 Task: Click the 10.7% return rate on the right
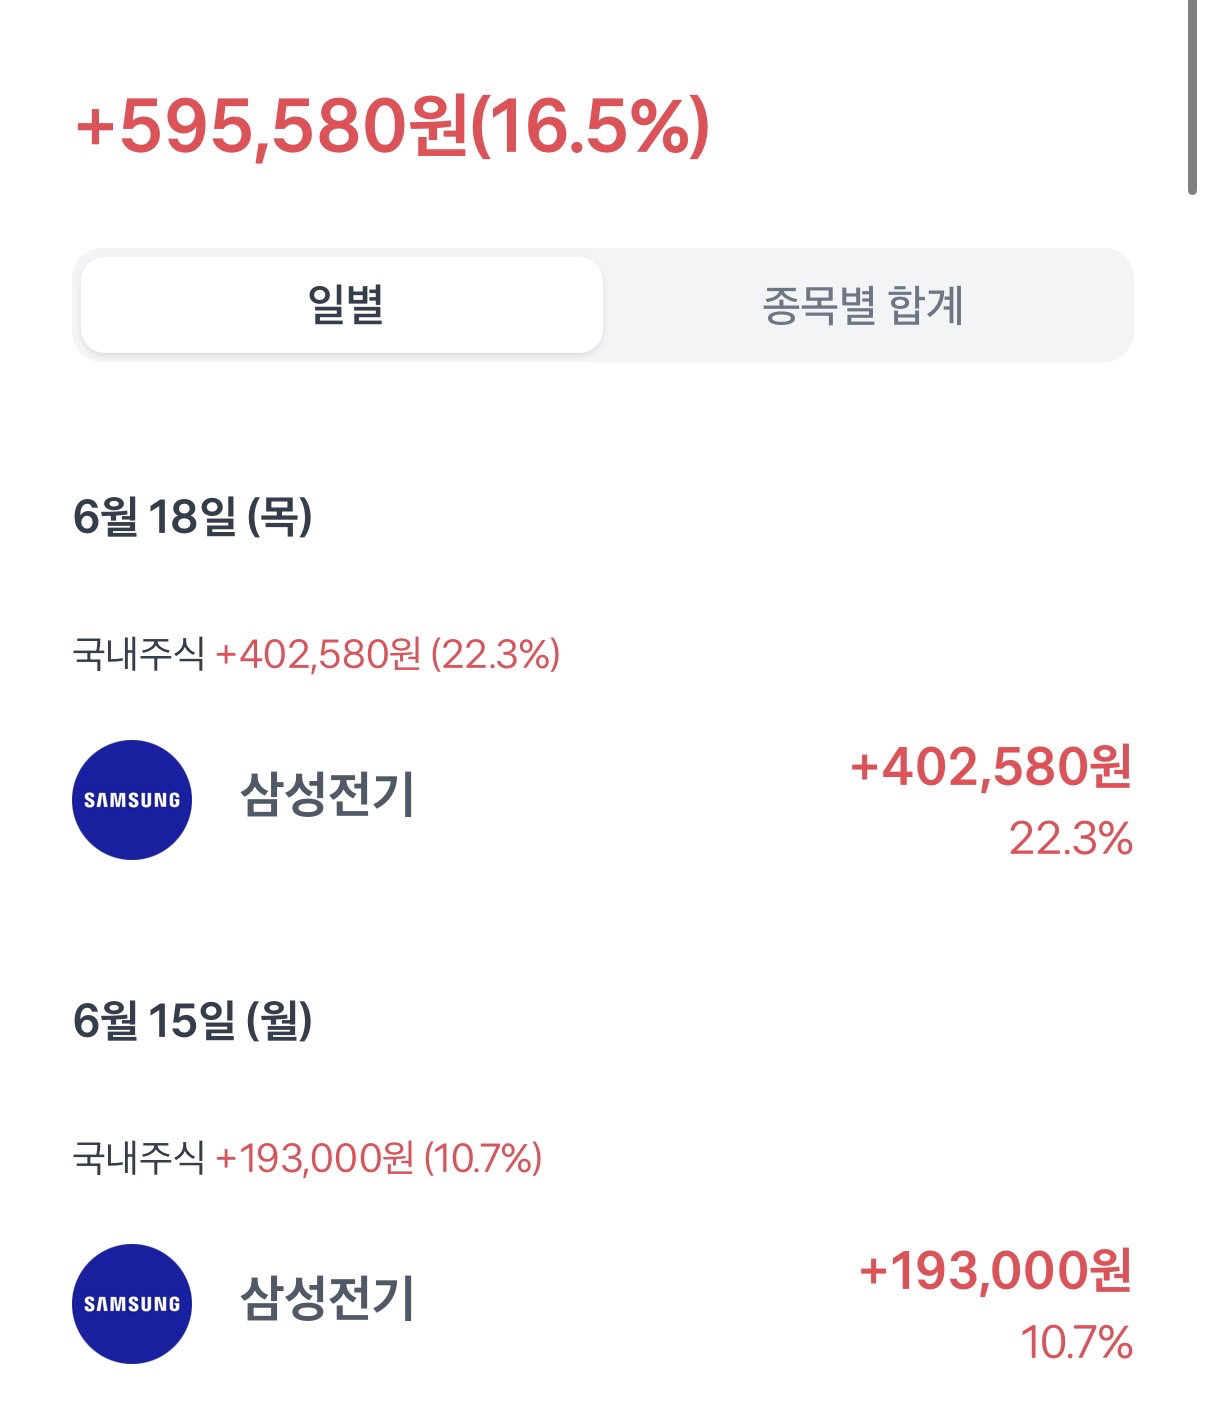click(1077, 1343)
